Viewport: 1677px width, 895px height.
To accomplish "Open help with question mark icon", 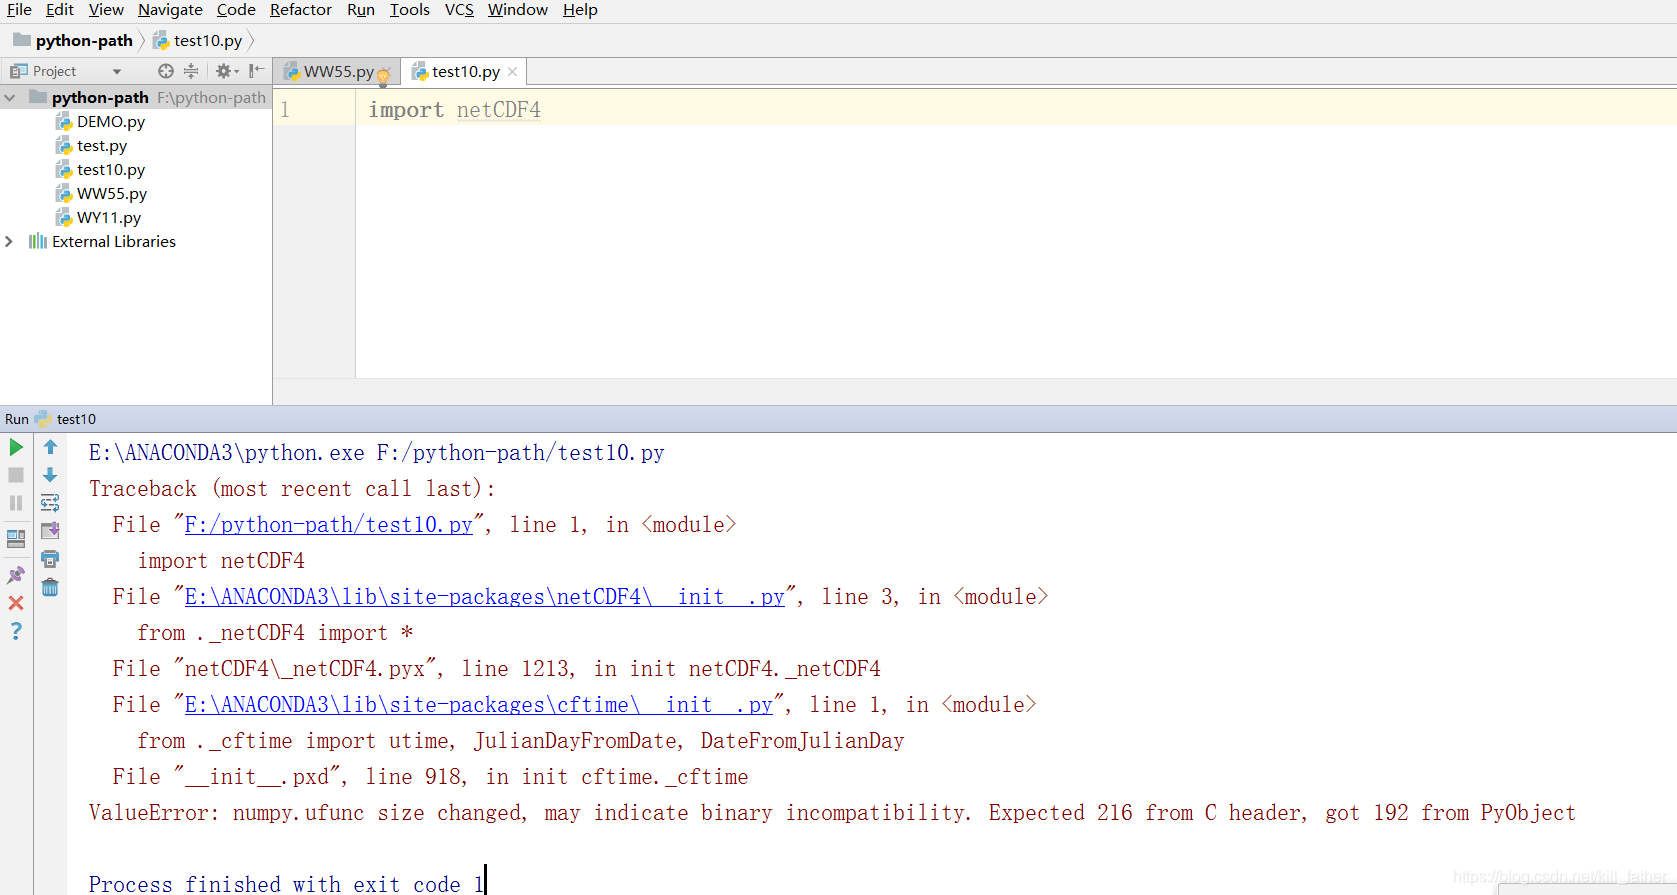I will tap(16, 631).
